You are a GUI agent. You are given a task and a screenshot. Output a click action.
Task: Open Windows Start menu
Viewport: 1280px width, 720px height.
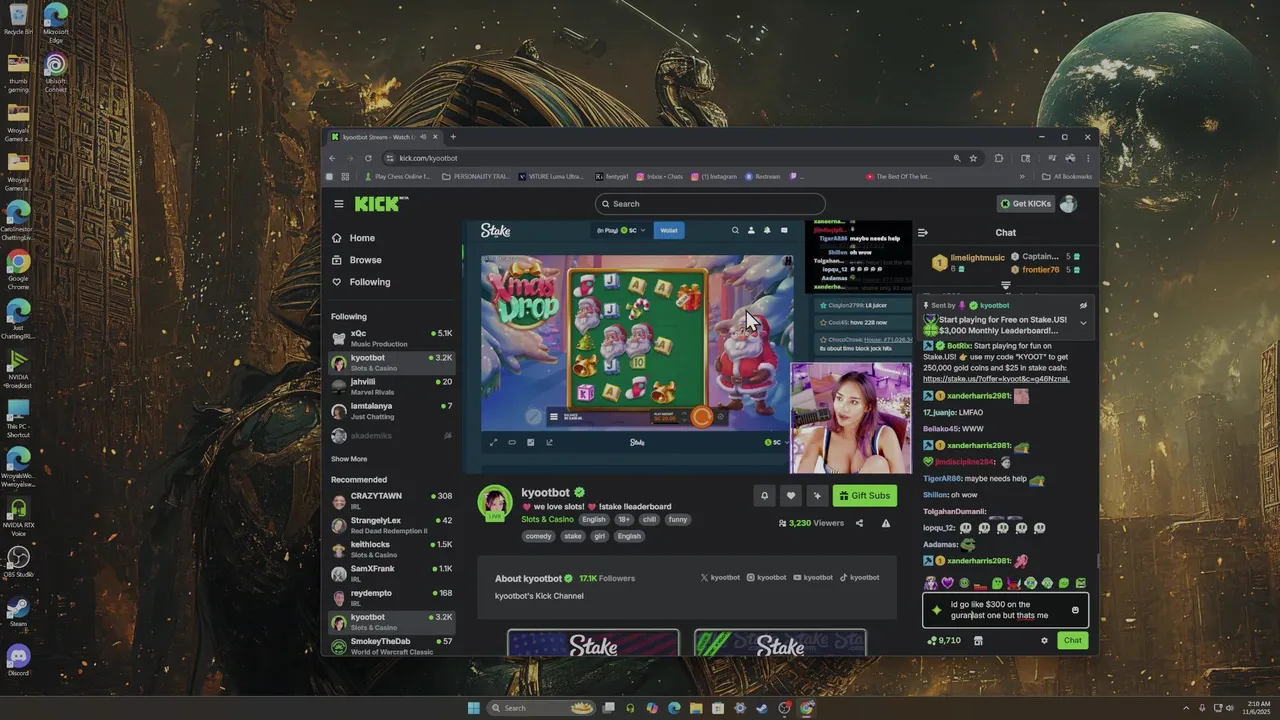click(x=474, y=708)
